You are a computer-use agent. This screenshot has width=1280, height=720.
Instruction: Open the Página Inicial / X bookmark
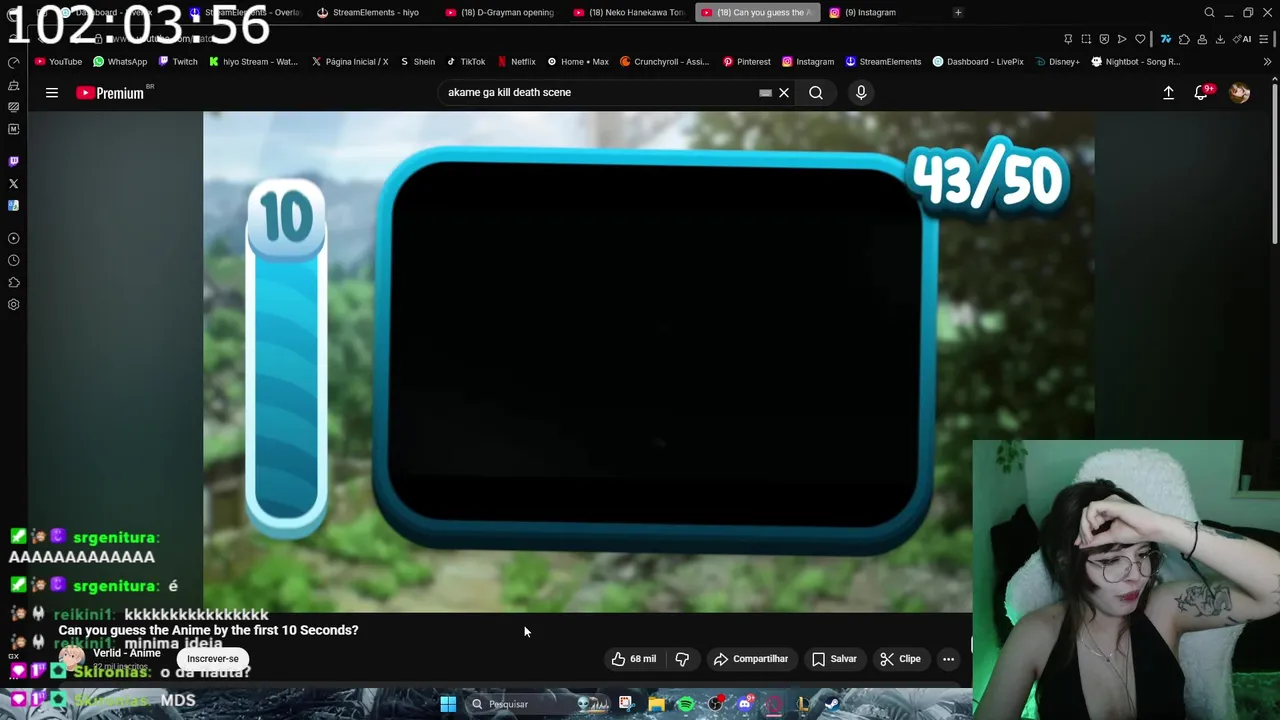pos(349,62)
